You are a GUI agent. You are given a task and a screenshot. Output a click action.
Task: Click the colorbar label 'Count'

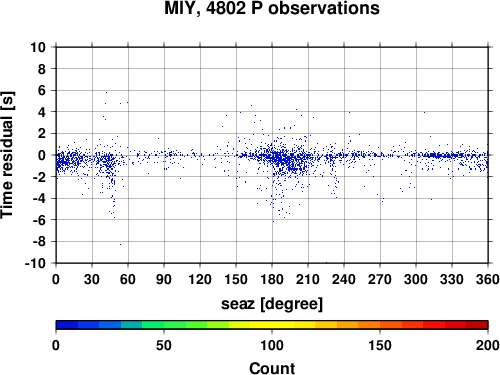pos(272,368)
